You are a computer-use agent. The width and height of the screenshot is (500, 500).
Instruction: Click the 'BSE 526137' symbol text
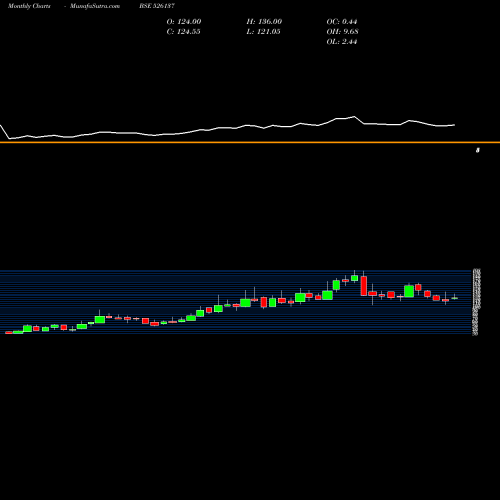(x=157, y=6)
